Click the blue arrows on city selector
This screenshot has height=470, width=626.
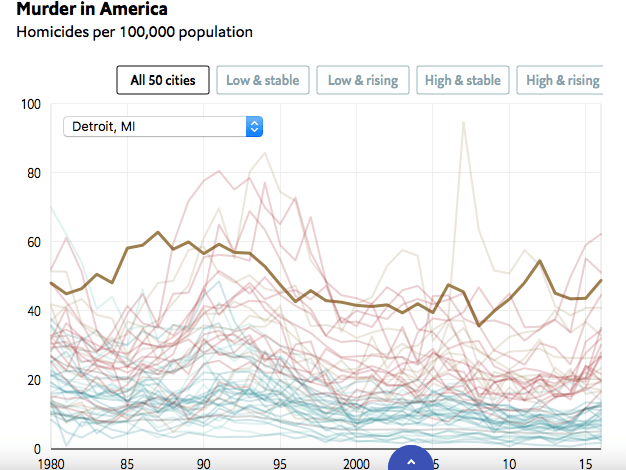pyautogui.click(x=254, y=127)
